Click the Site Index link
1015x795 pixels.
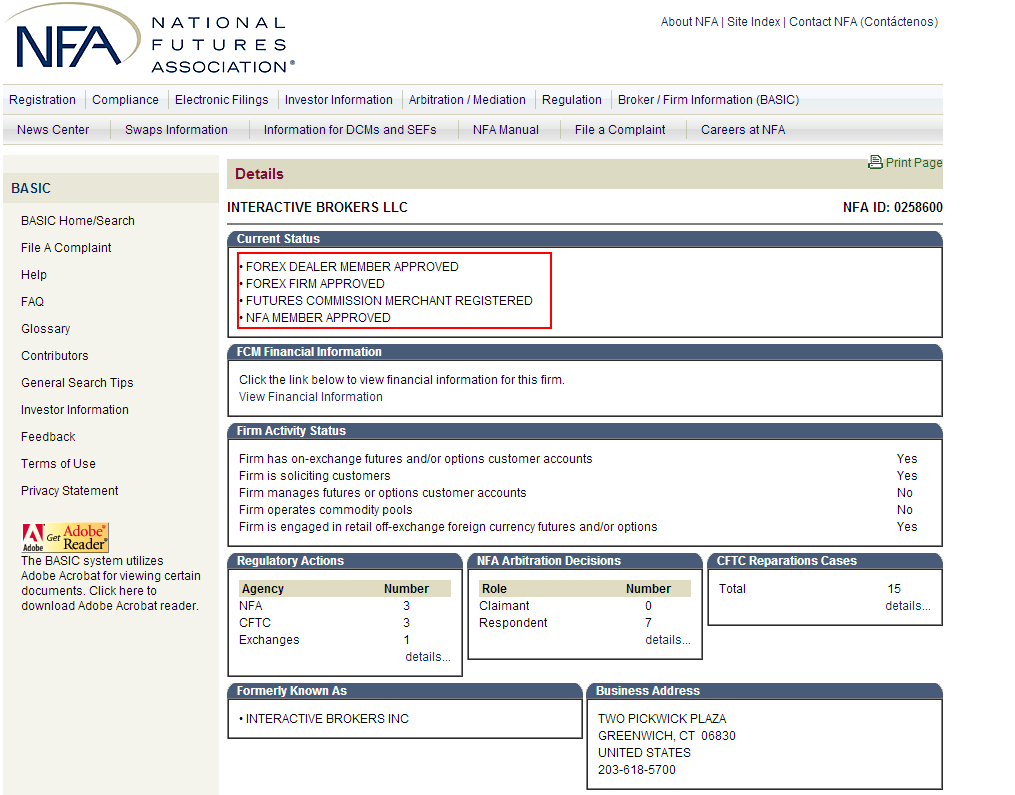point(753,22)
